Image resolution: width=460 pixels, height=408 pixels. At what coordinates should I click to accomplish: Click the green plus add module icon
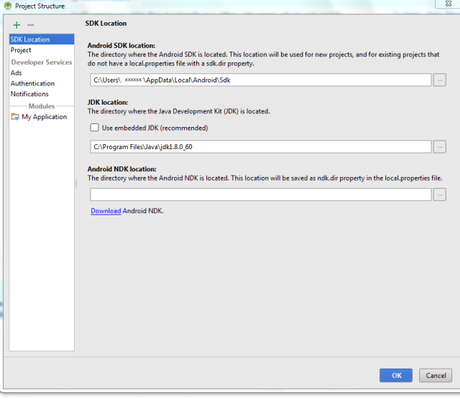(17, 25)
